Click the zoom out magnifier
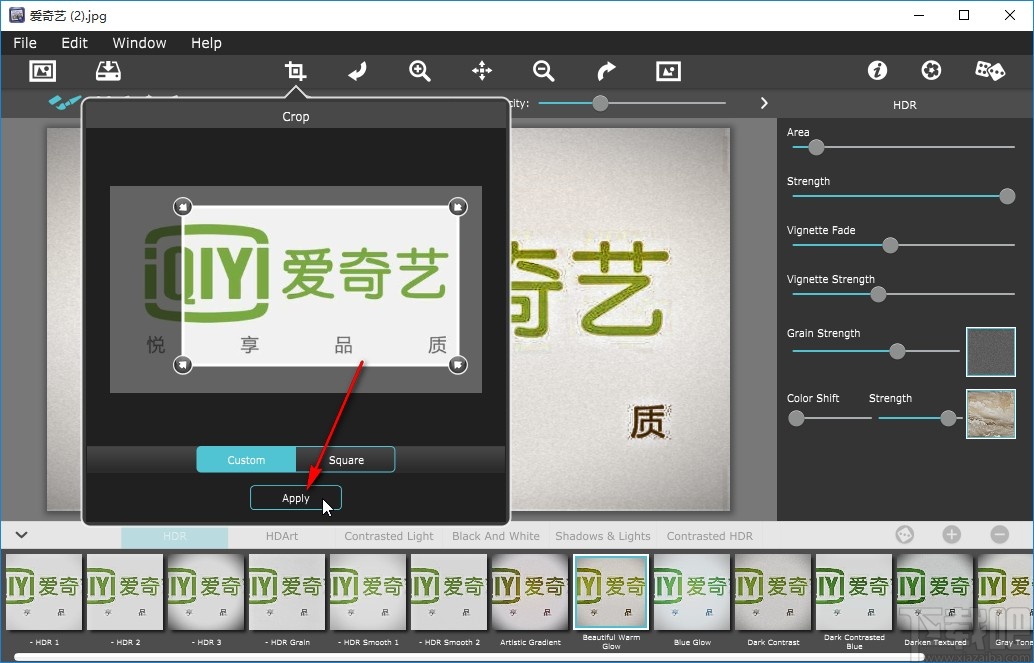Screen dimensions: 1034x663 point(544,71)
